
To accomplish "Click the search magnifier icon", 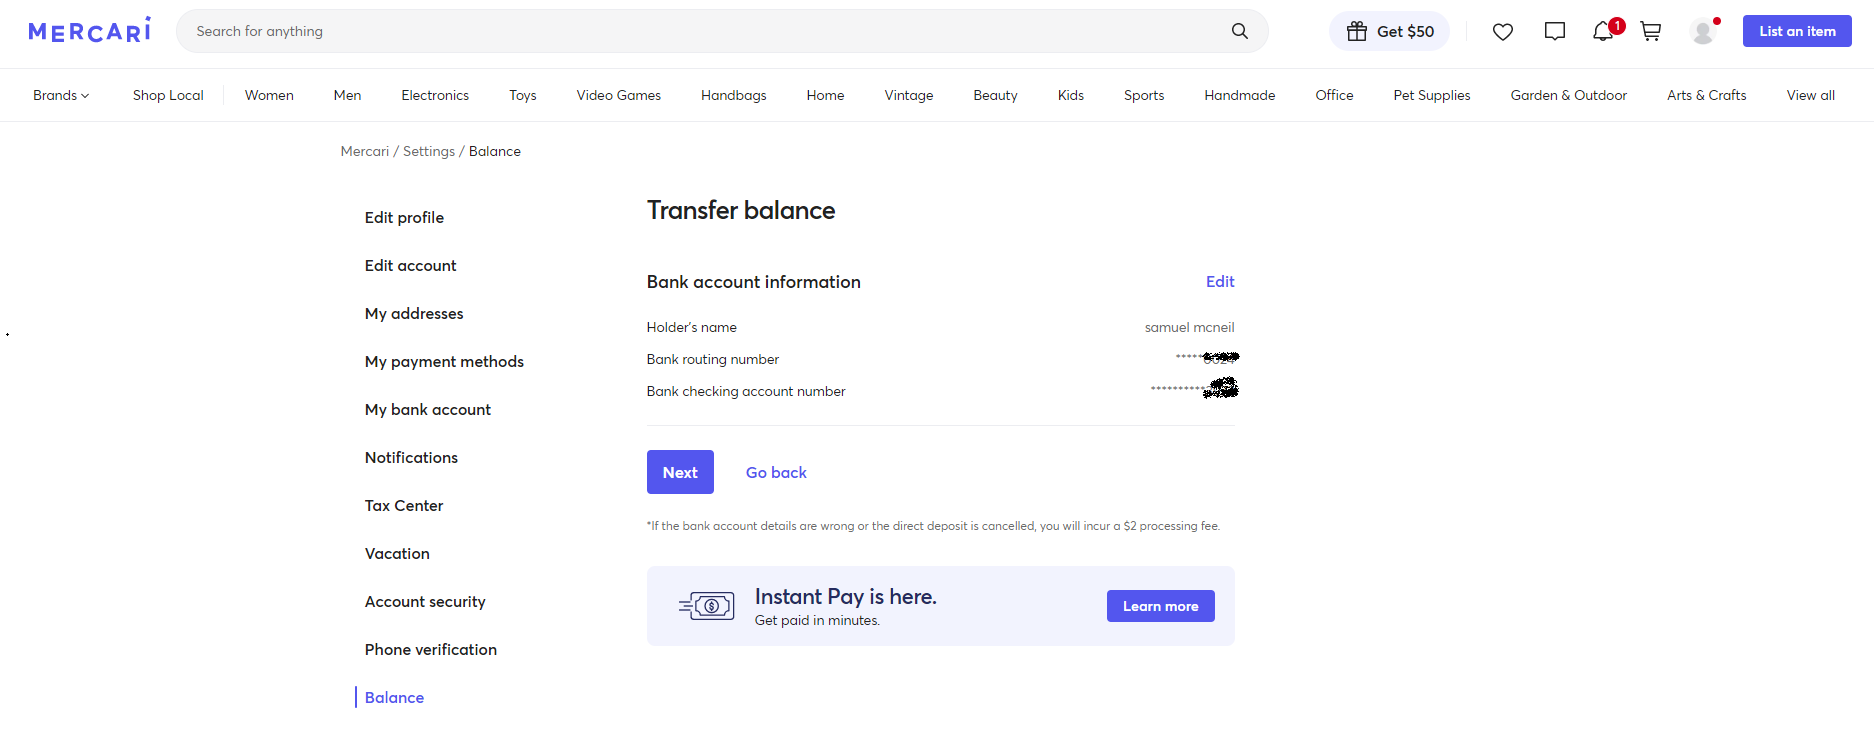I will (x=1239, y=31).
